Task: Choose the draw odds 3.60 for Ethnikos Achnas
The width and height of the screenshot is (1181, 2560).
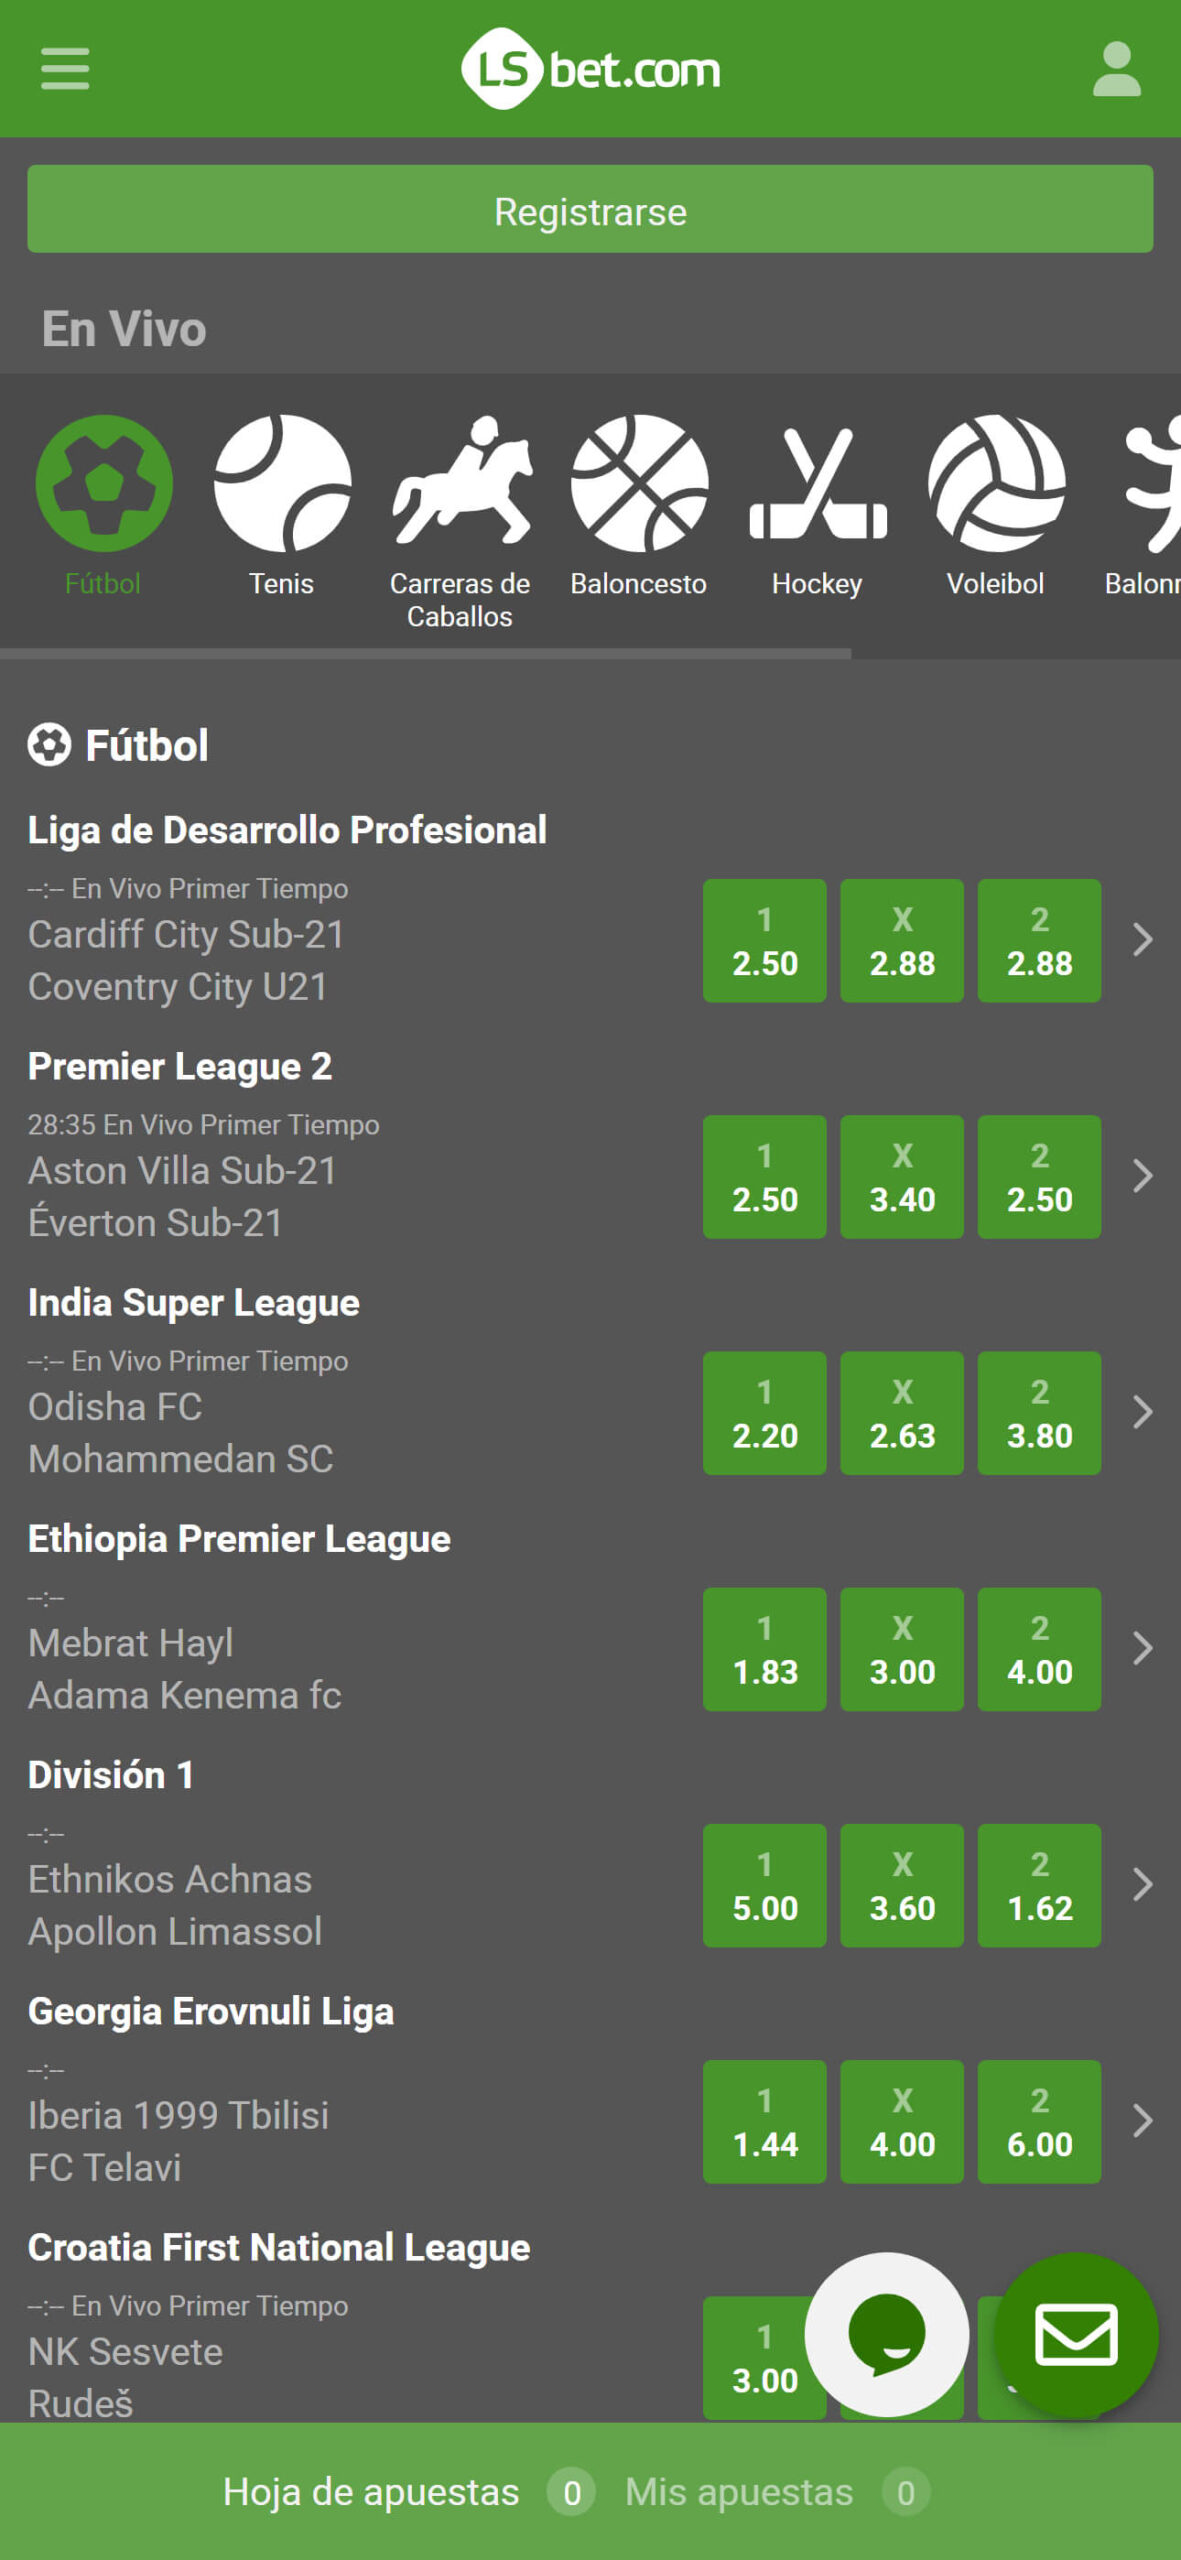Action: click(x=902, y=1885)
